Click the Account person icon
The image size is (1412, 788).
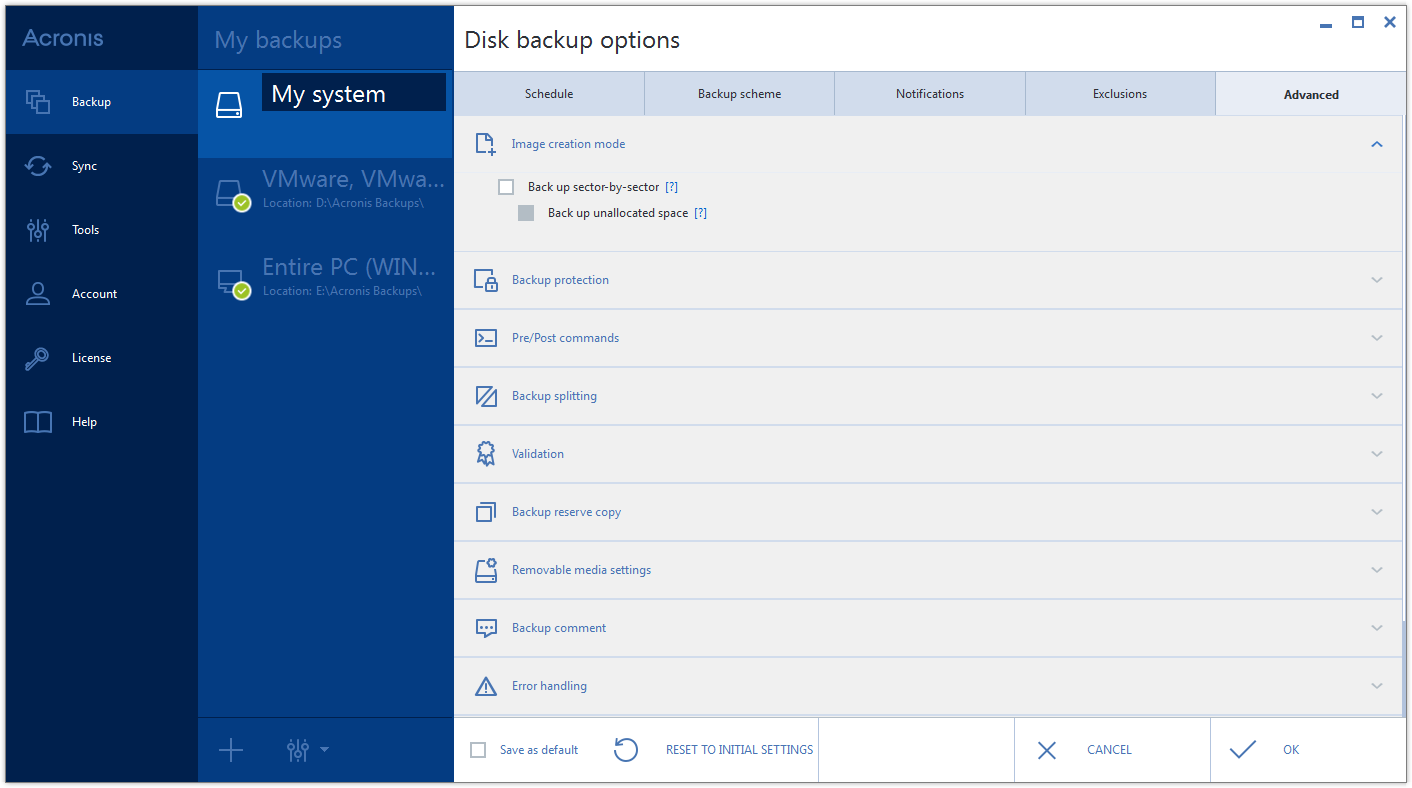click(x=38, y=294)
